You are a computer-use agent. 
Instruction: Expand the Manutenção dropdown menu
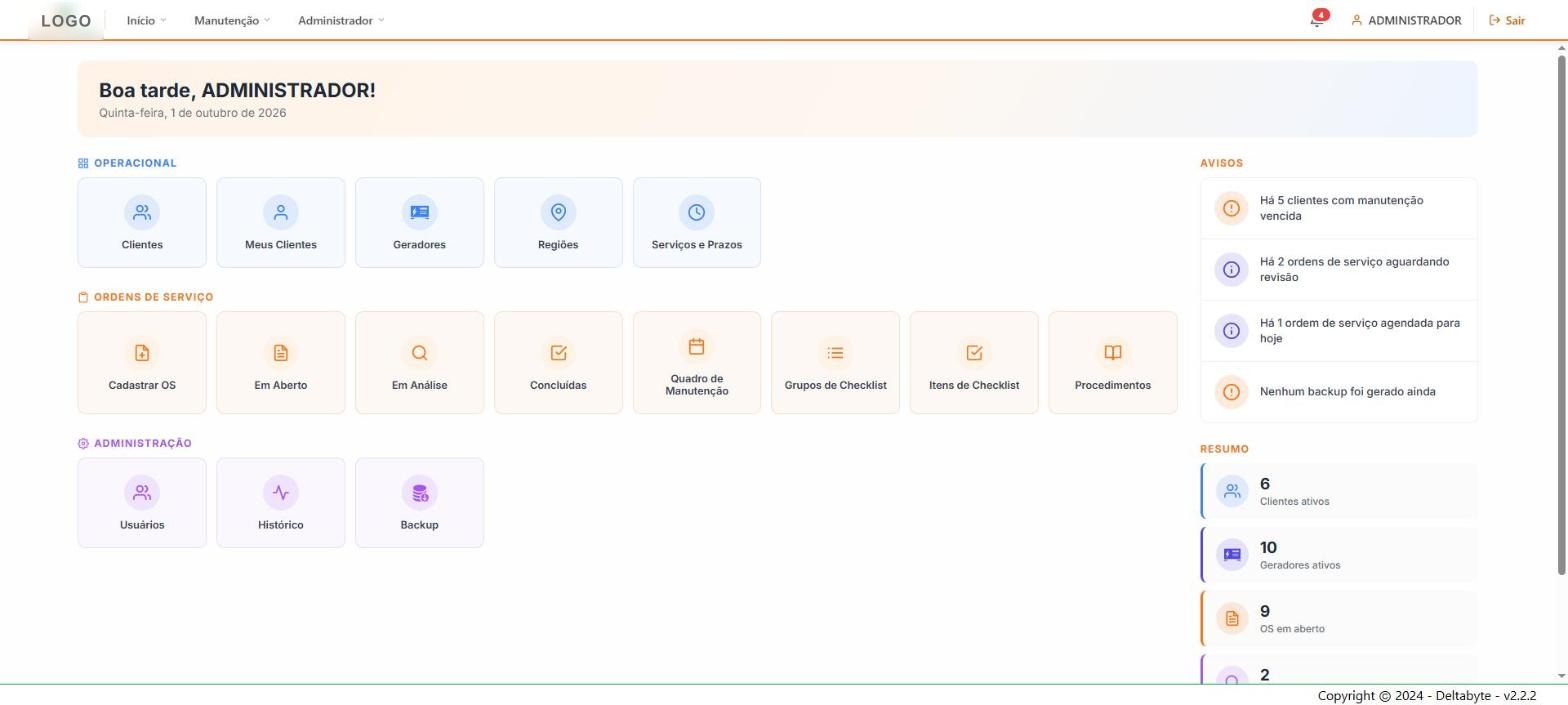[x=232, y=20]
